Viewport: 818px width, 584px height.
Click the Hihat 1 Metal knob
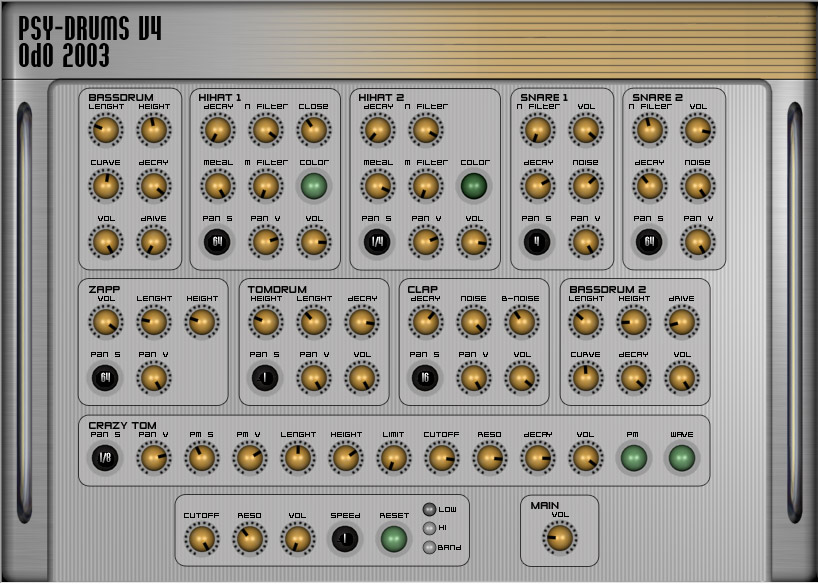[218, 186]
